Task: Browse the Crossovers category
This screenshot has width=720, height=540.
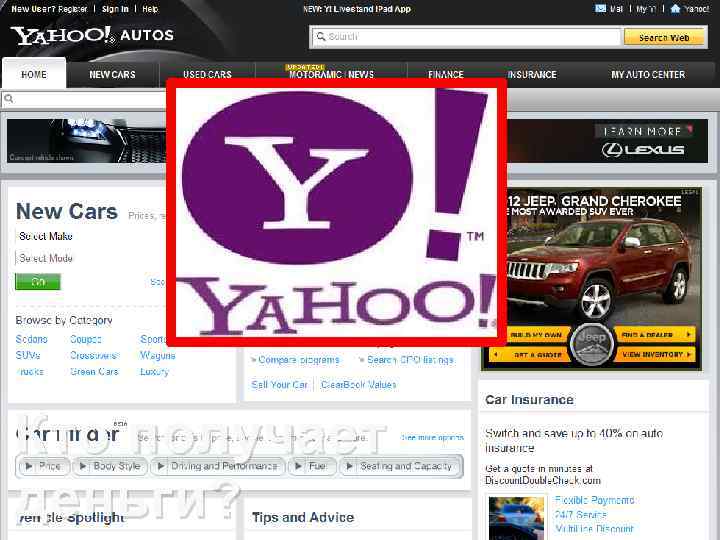Action: click(x=94, y=355)
